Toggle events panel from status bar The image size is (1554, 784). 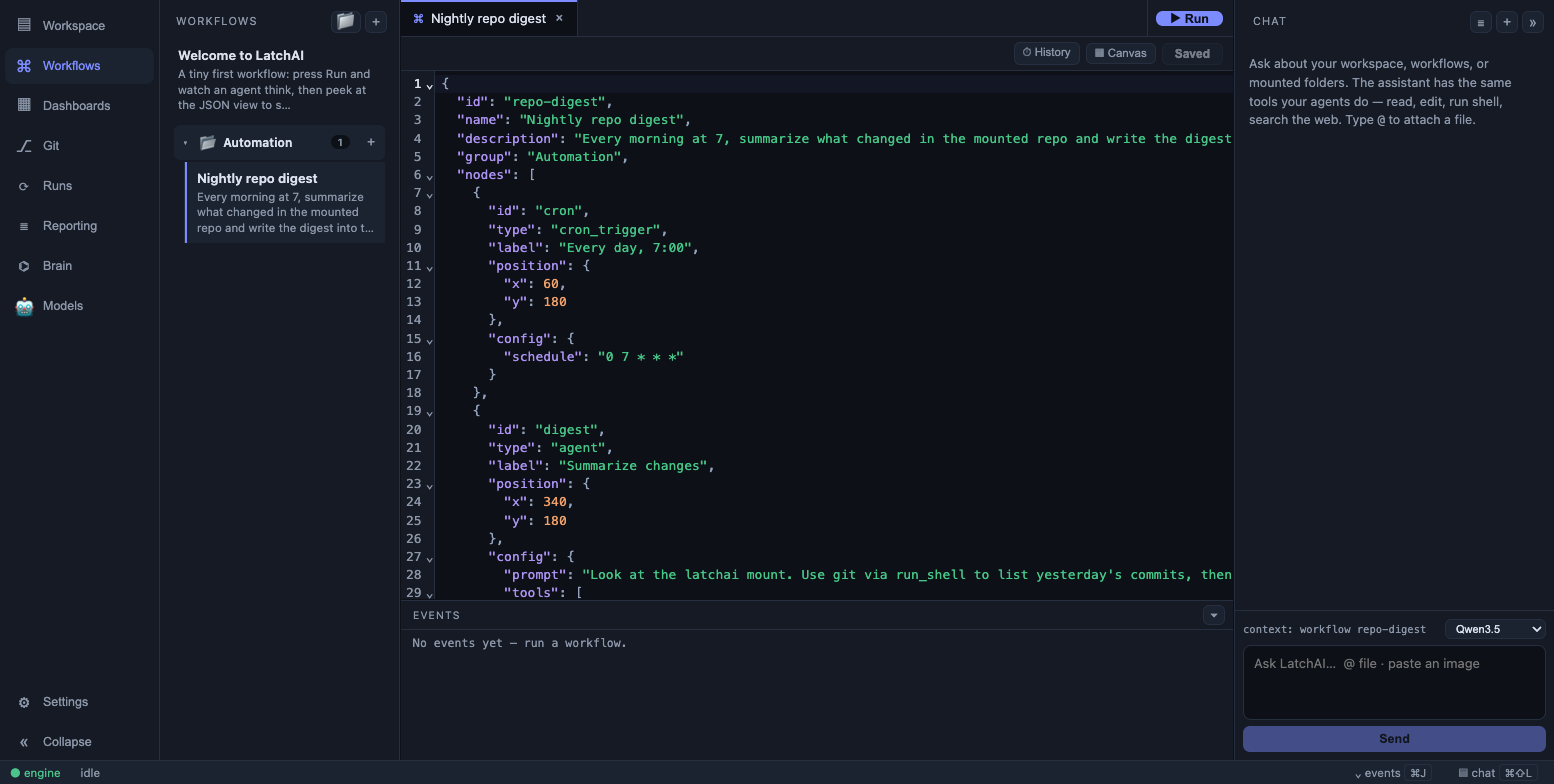pyautogui.click(x=1392, y=773)
